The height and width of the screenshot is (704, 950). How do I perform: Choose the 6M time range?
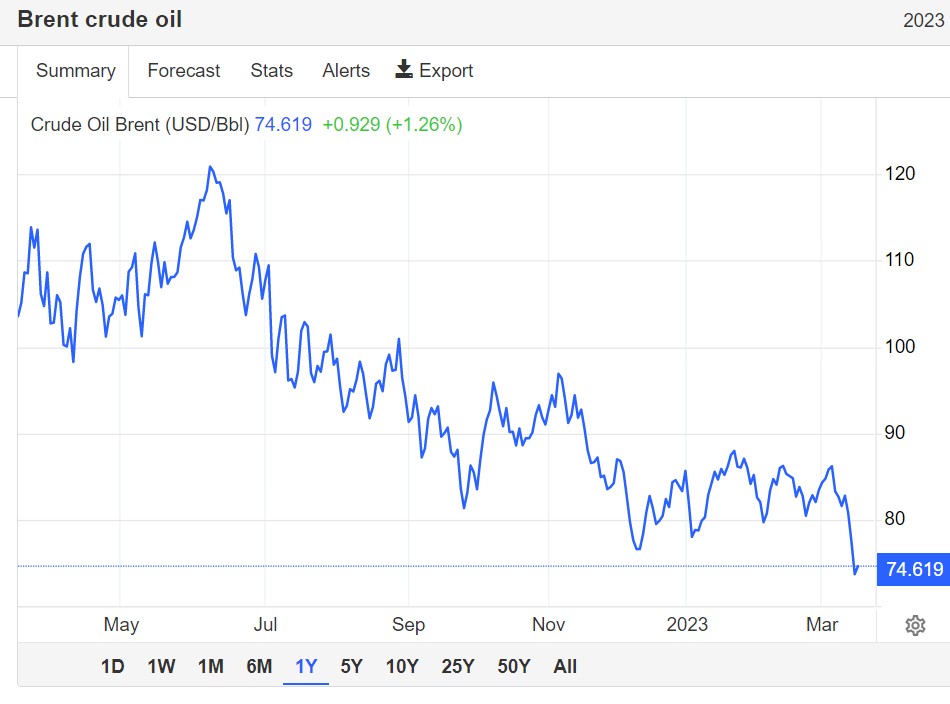[x=259, y=667]
